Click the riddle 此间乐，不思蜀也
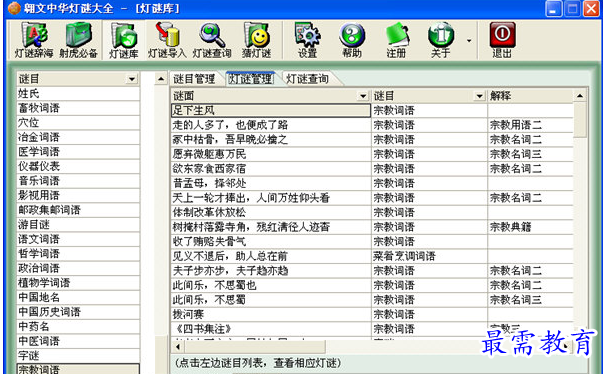Image resolution: width=603 pixels, height=374 pixels. point(271,285)
